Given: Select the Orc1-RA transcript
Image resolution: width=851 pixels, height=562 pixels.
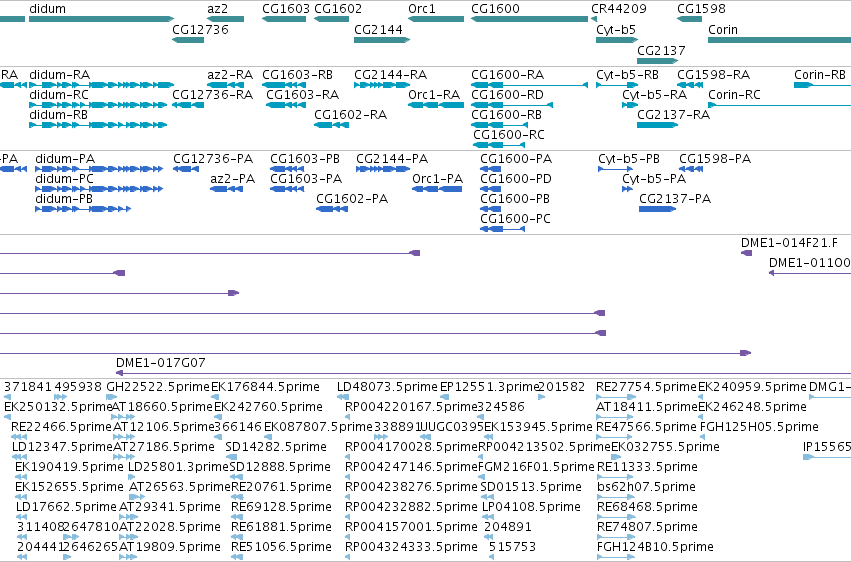Looking at the screenshot, I should (436, 105).
